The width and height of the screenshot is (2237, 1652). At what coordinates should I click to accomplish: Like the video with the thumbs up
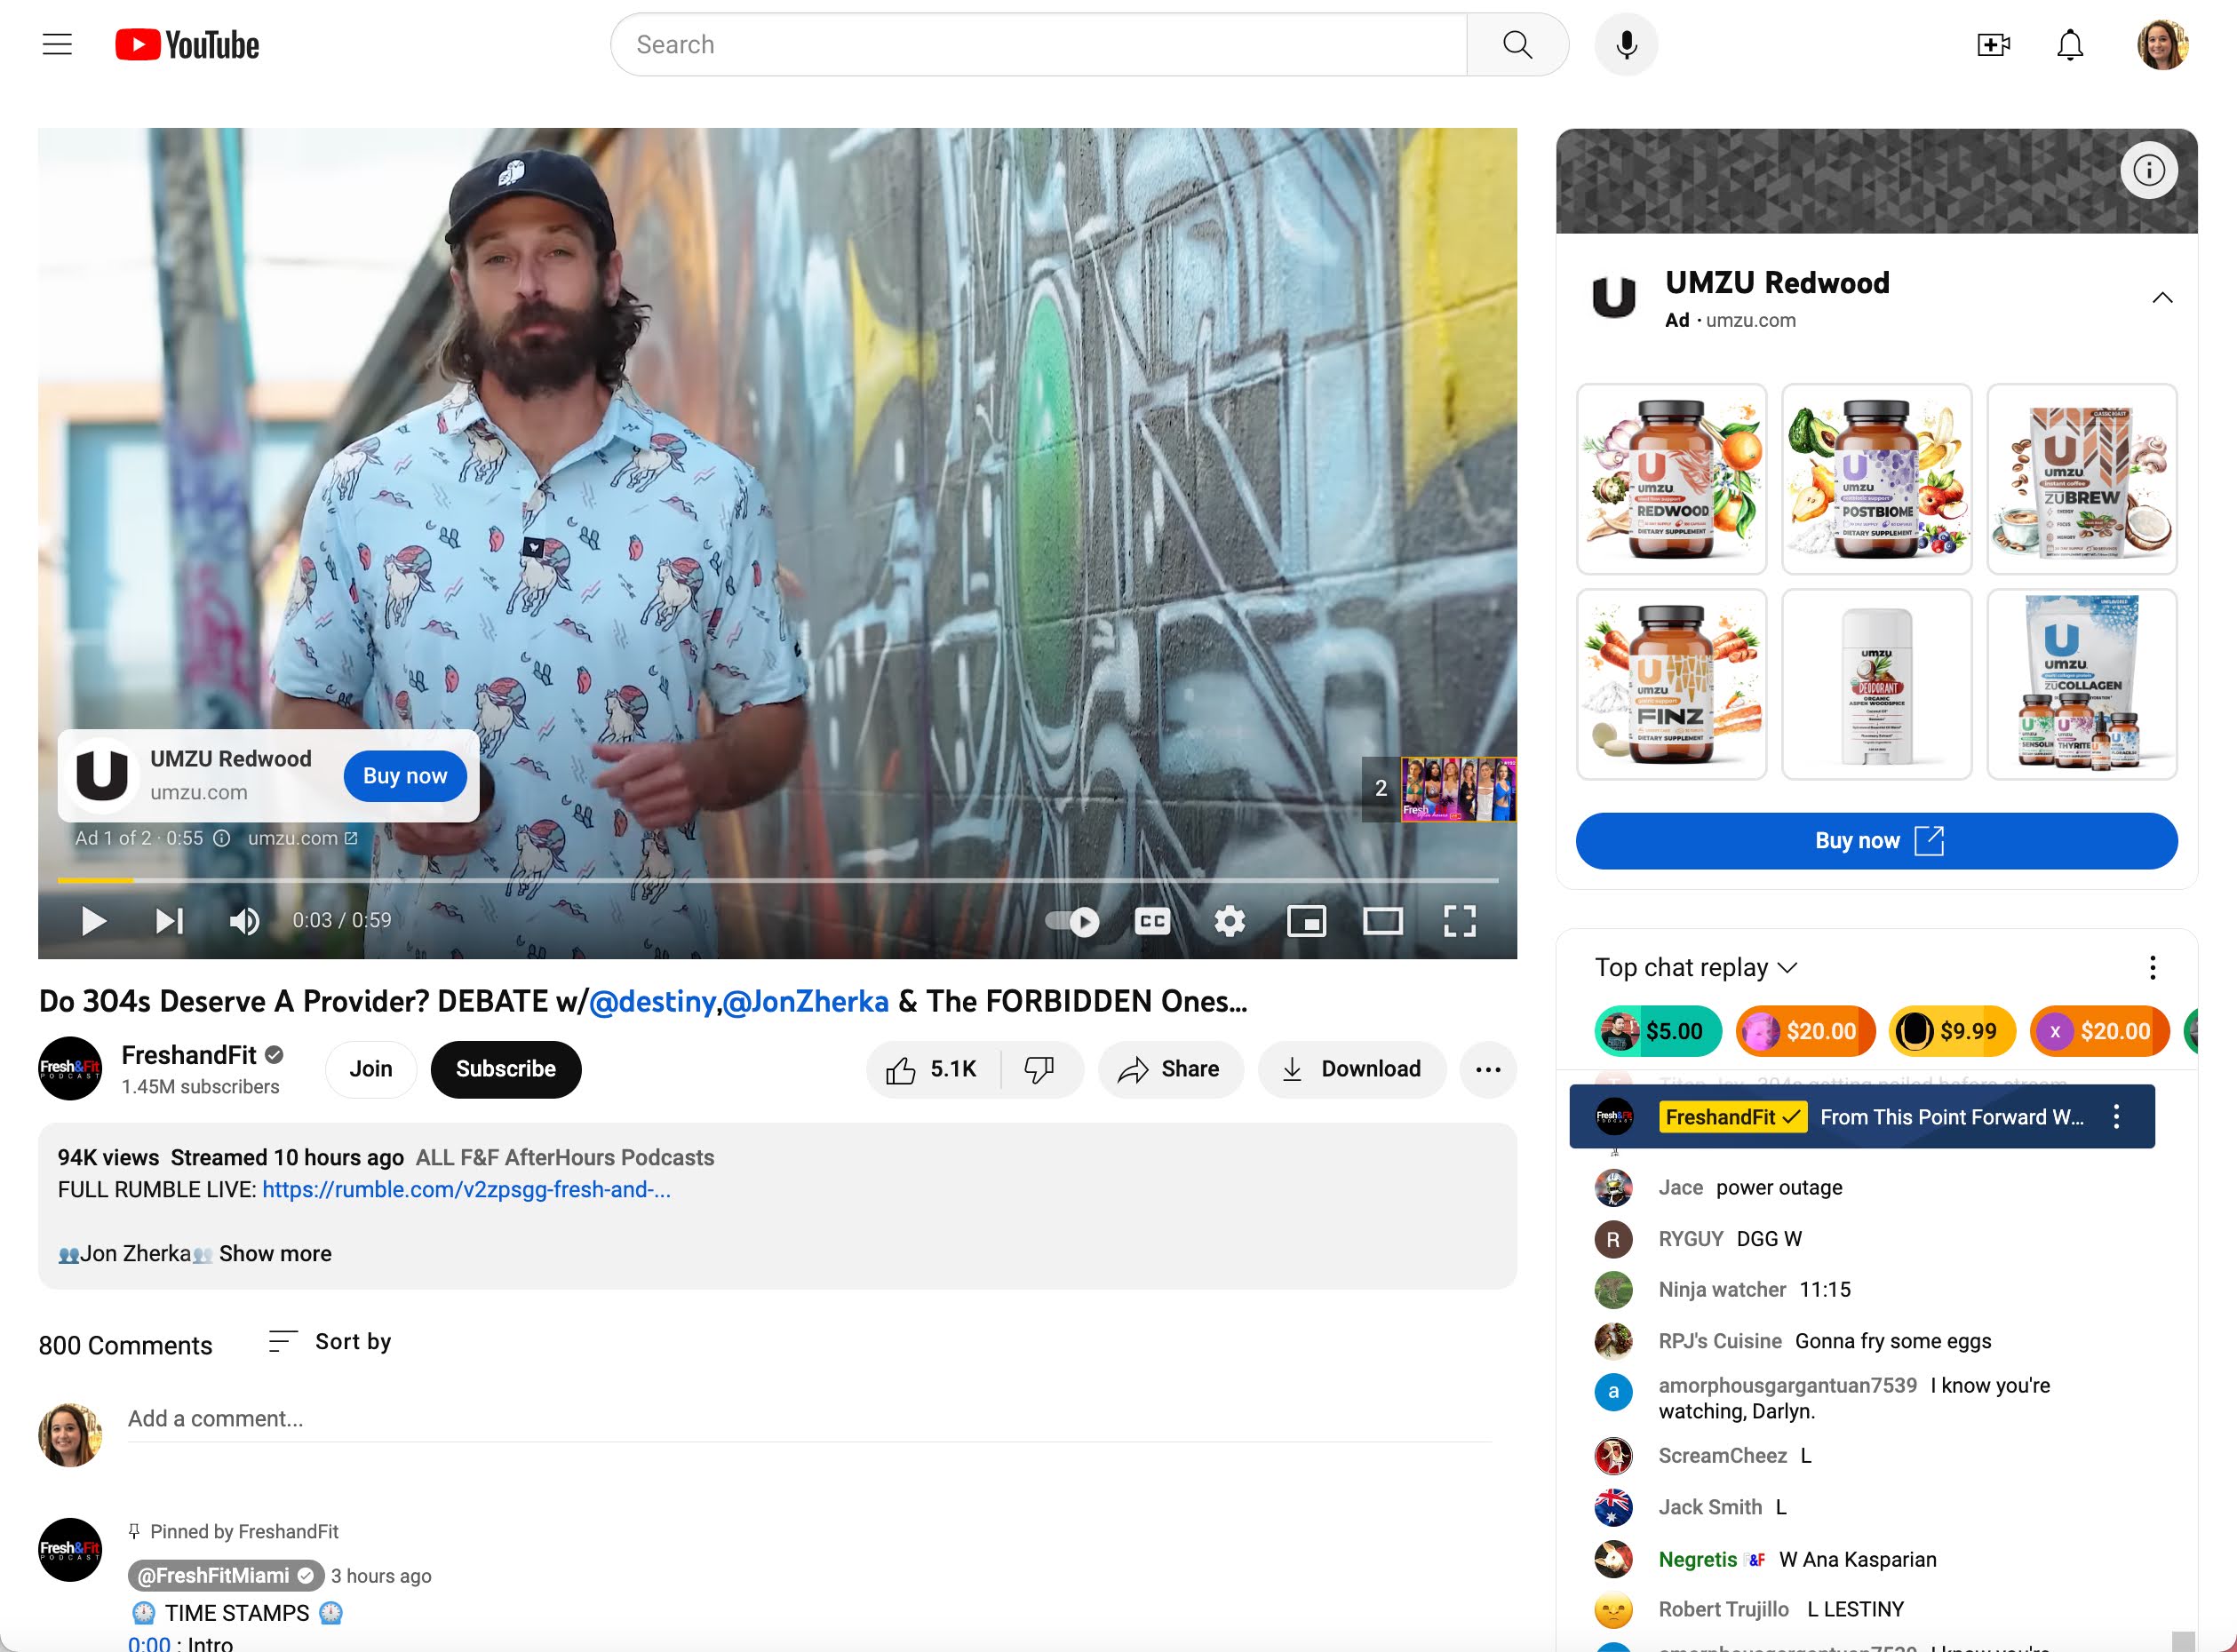point(901,1068)
